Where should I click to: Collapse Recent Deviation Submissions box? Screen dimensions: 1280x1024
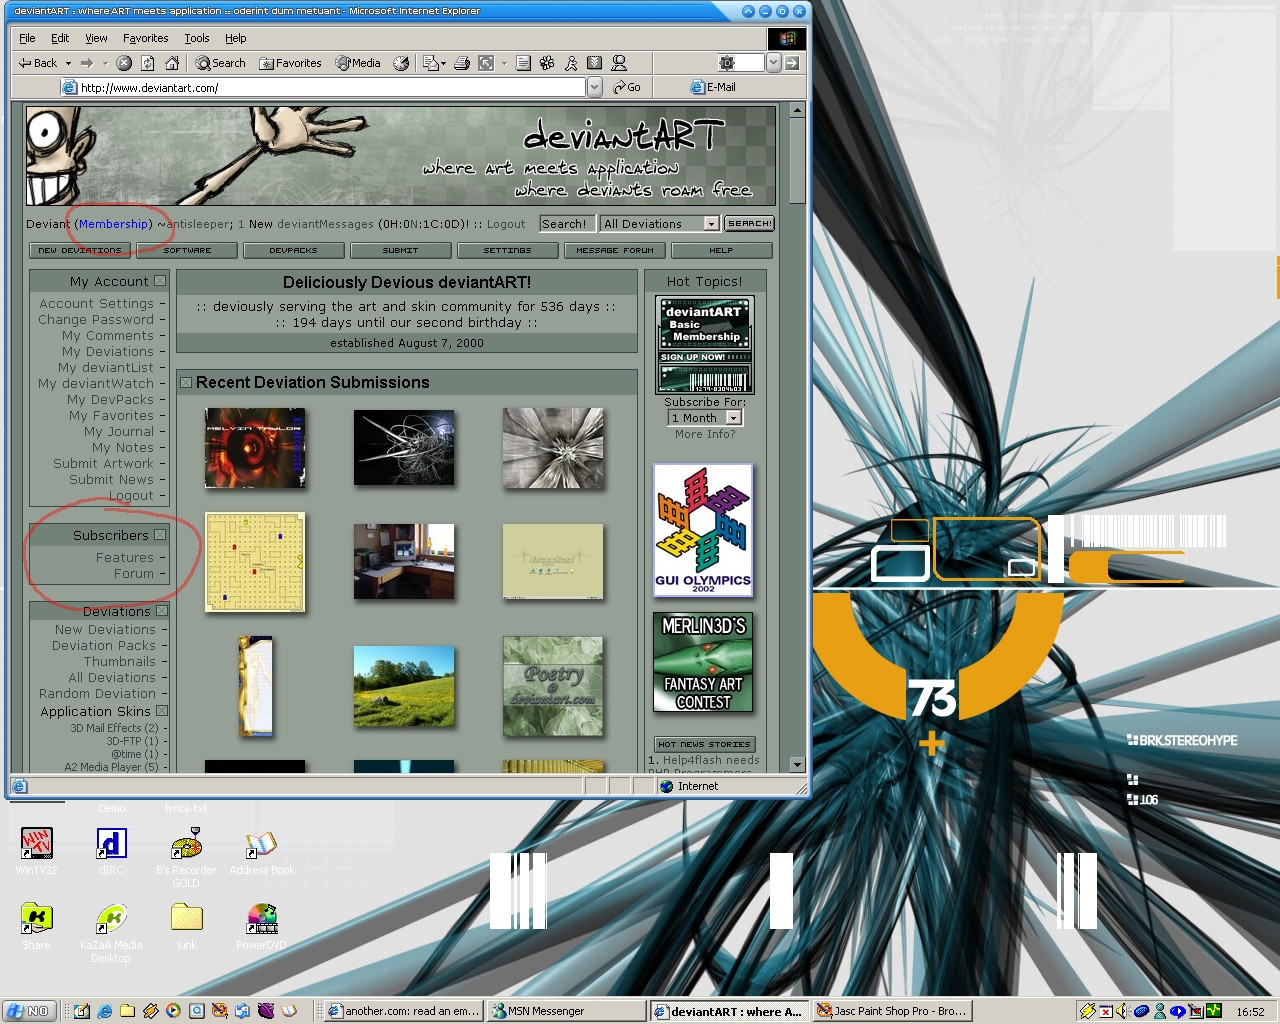point(186,382)
